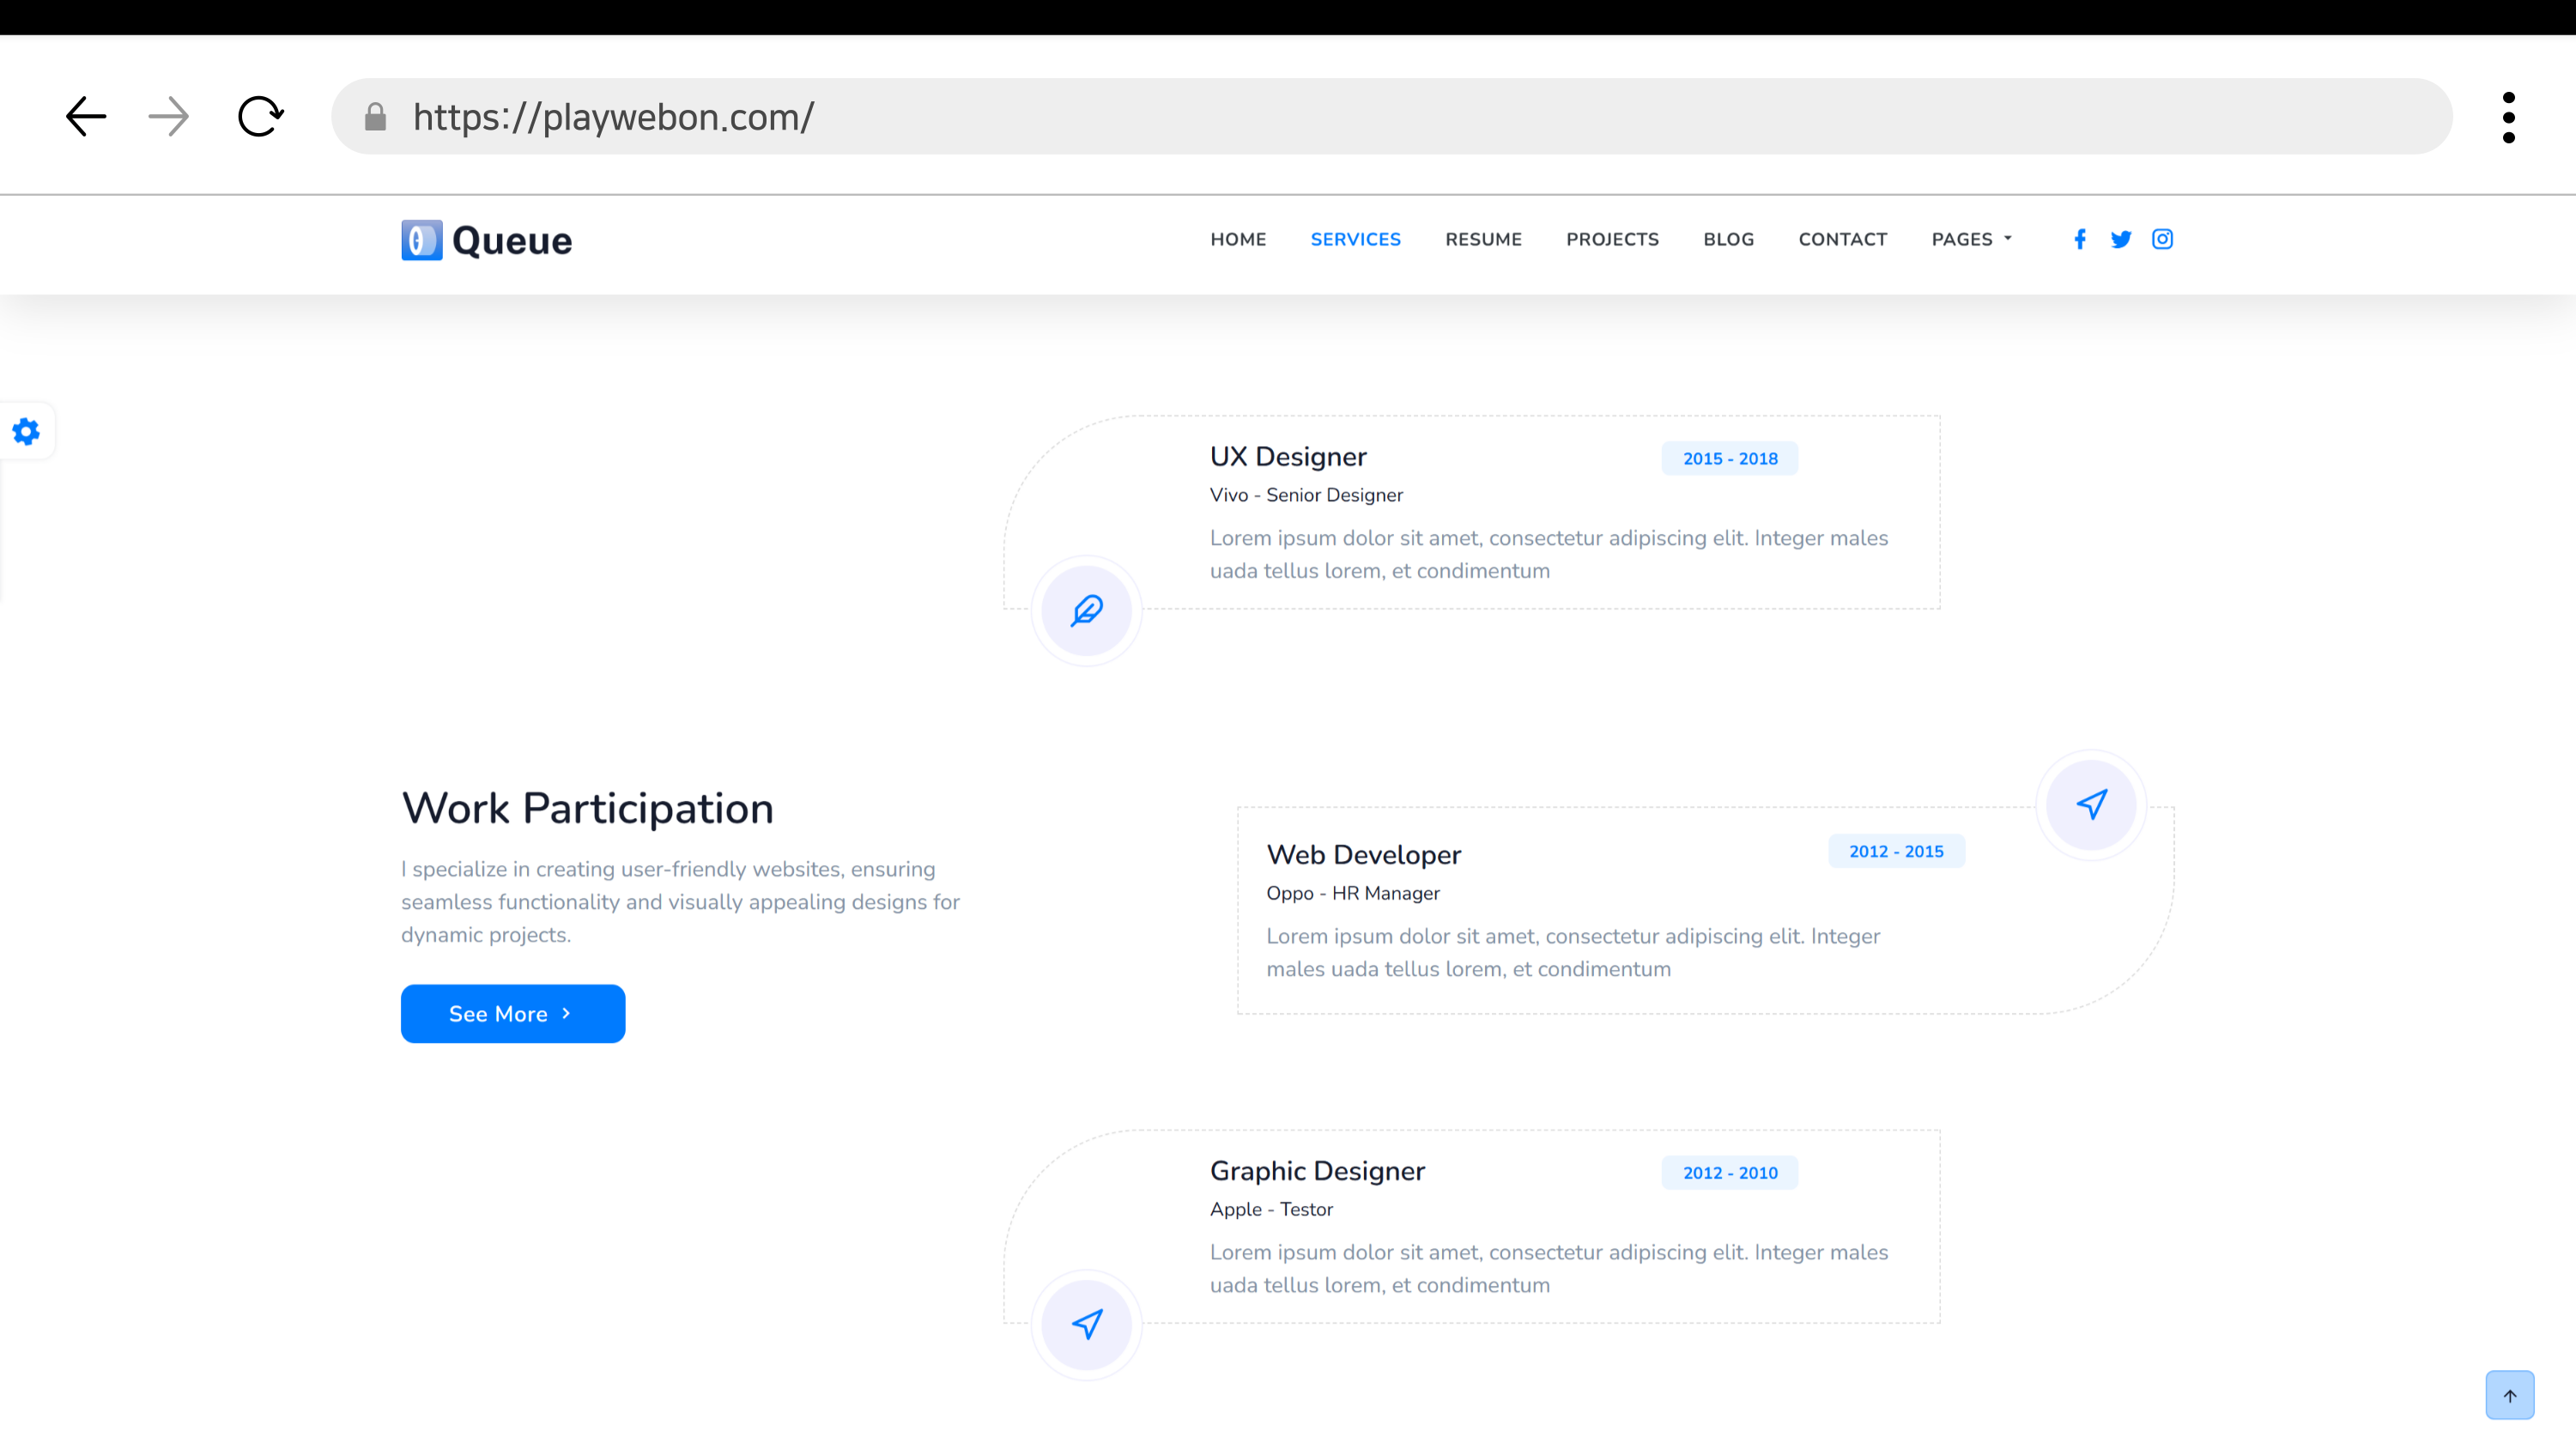Go to the Home menu item
Screen dimensions: 2576x1449
tap(1238, 239)
